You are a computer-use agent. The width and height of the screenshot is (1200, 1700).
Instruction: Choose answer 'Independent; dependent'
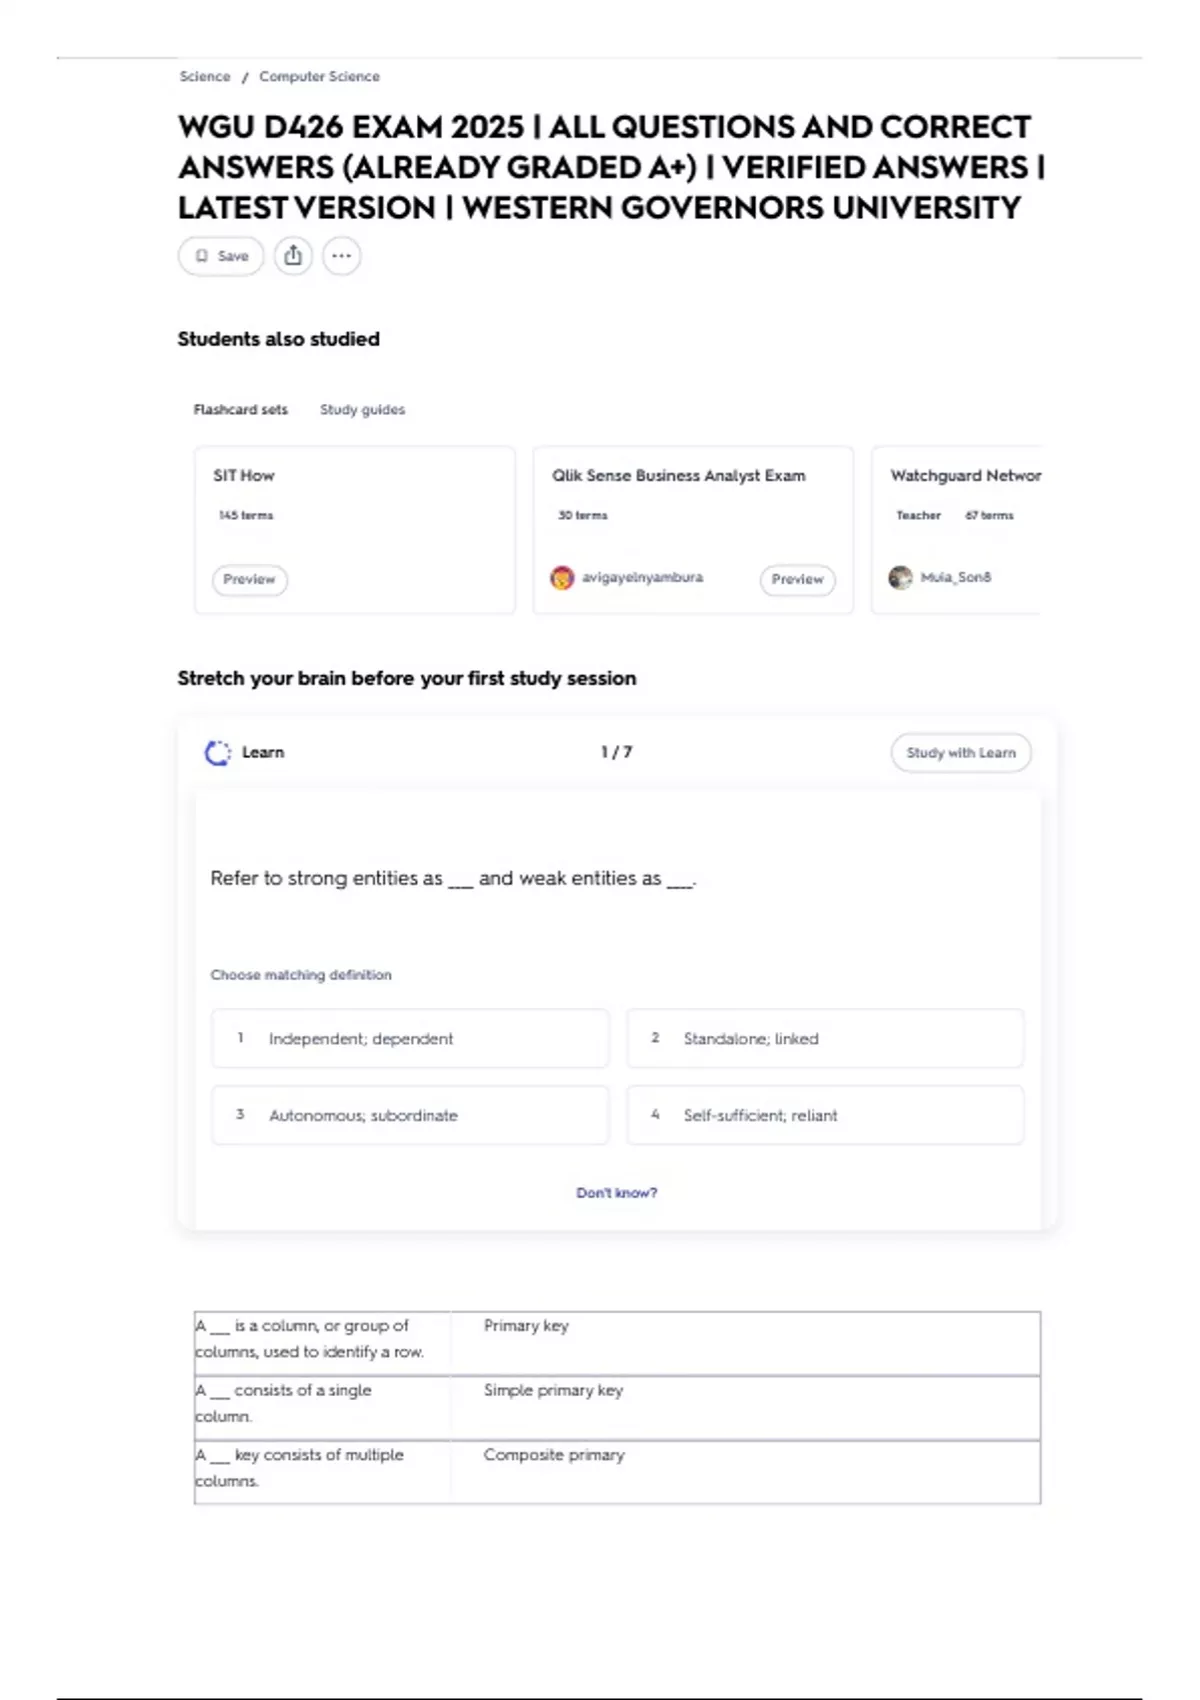pos(410,1039)
